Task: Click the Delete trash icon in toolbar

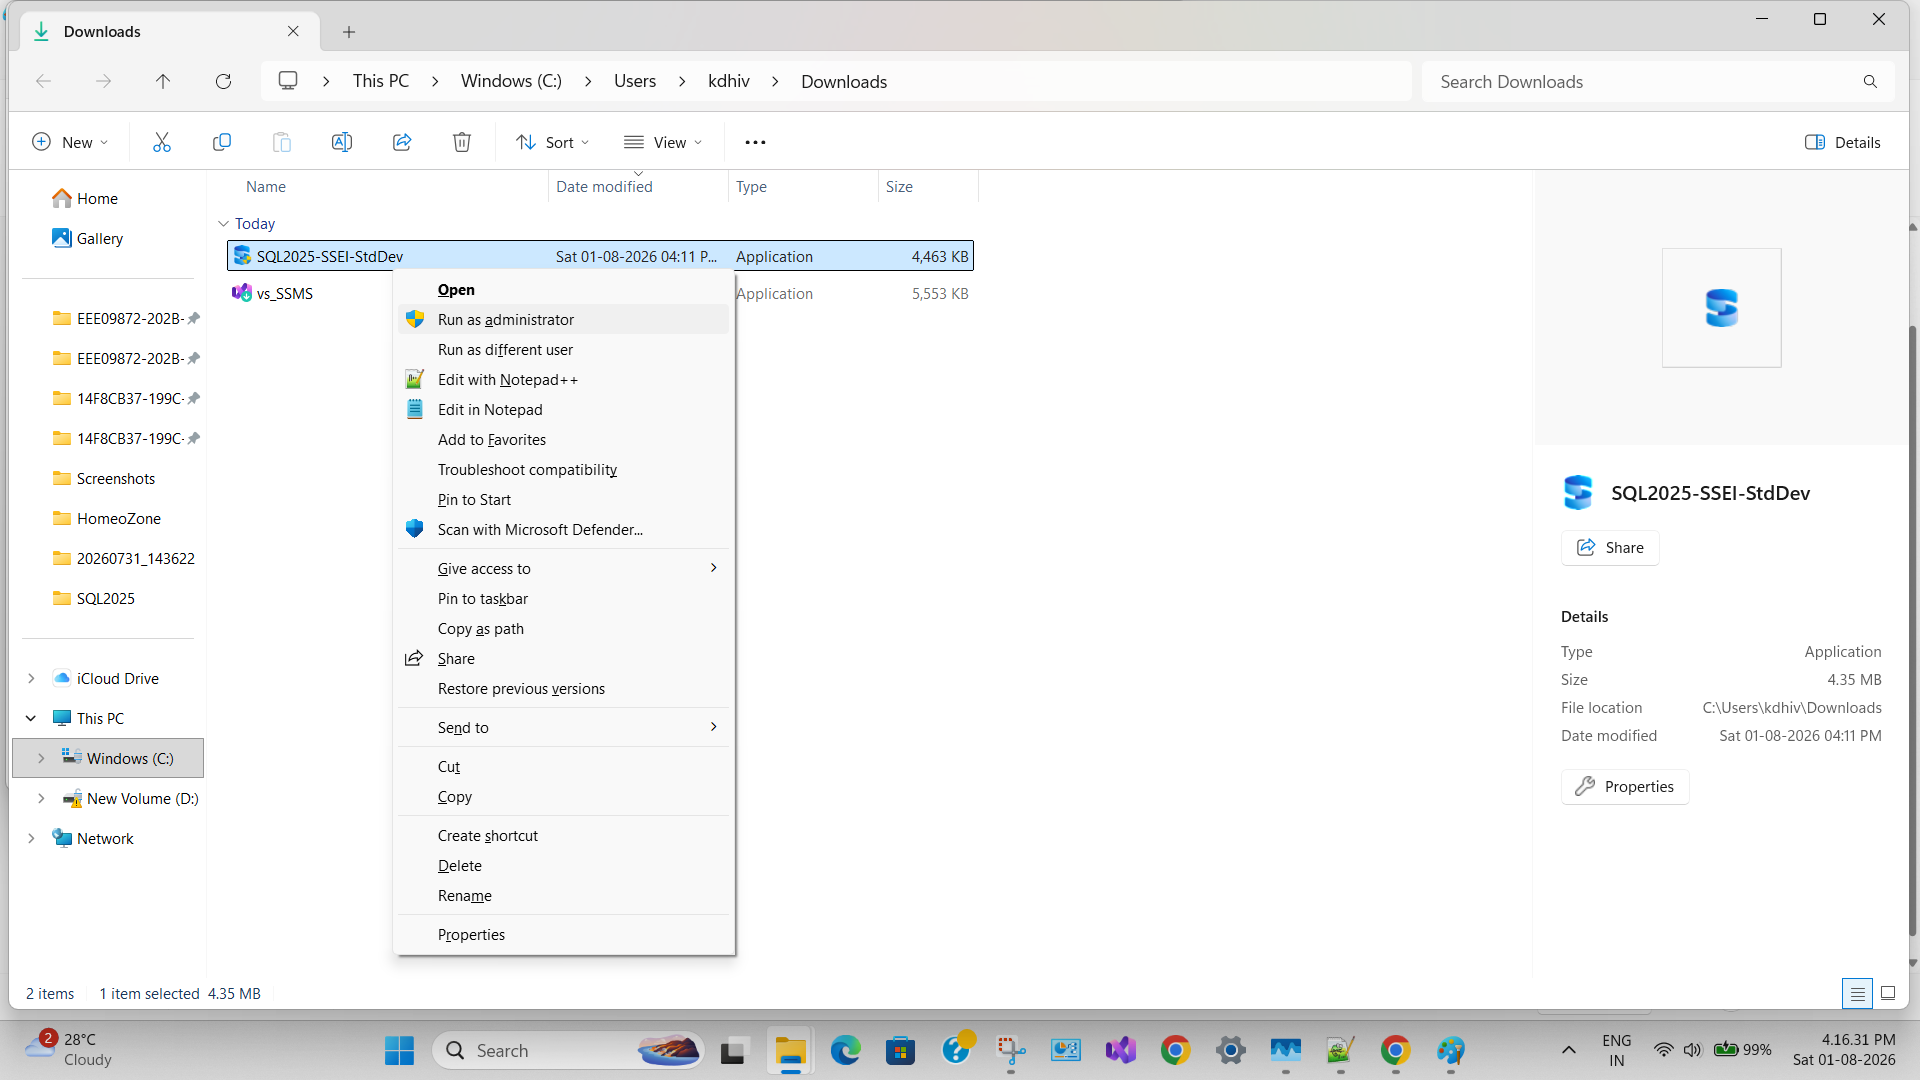Action: click(462, 142)
